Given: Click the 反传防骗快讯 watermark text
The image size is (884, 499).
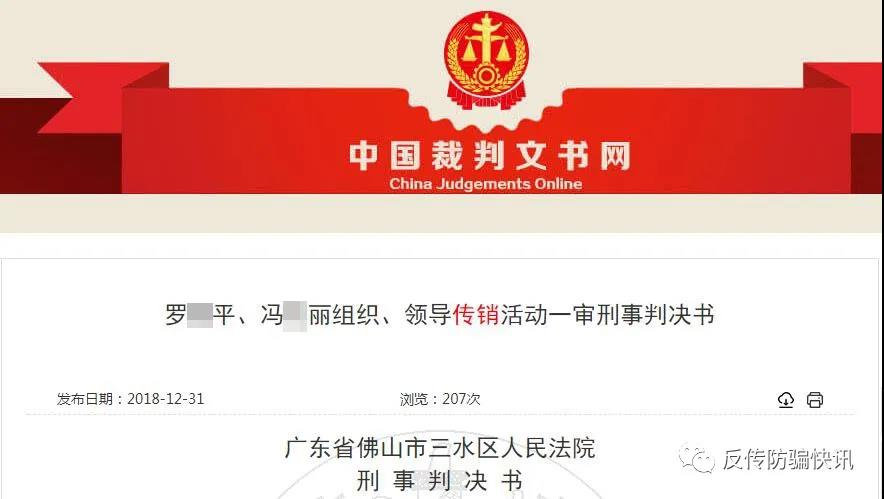Looking at the screenshot, I should coord(788,460).
